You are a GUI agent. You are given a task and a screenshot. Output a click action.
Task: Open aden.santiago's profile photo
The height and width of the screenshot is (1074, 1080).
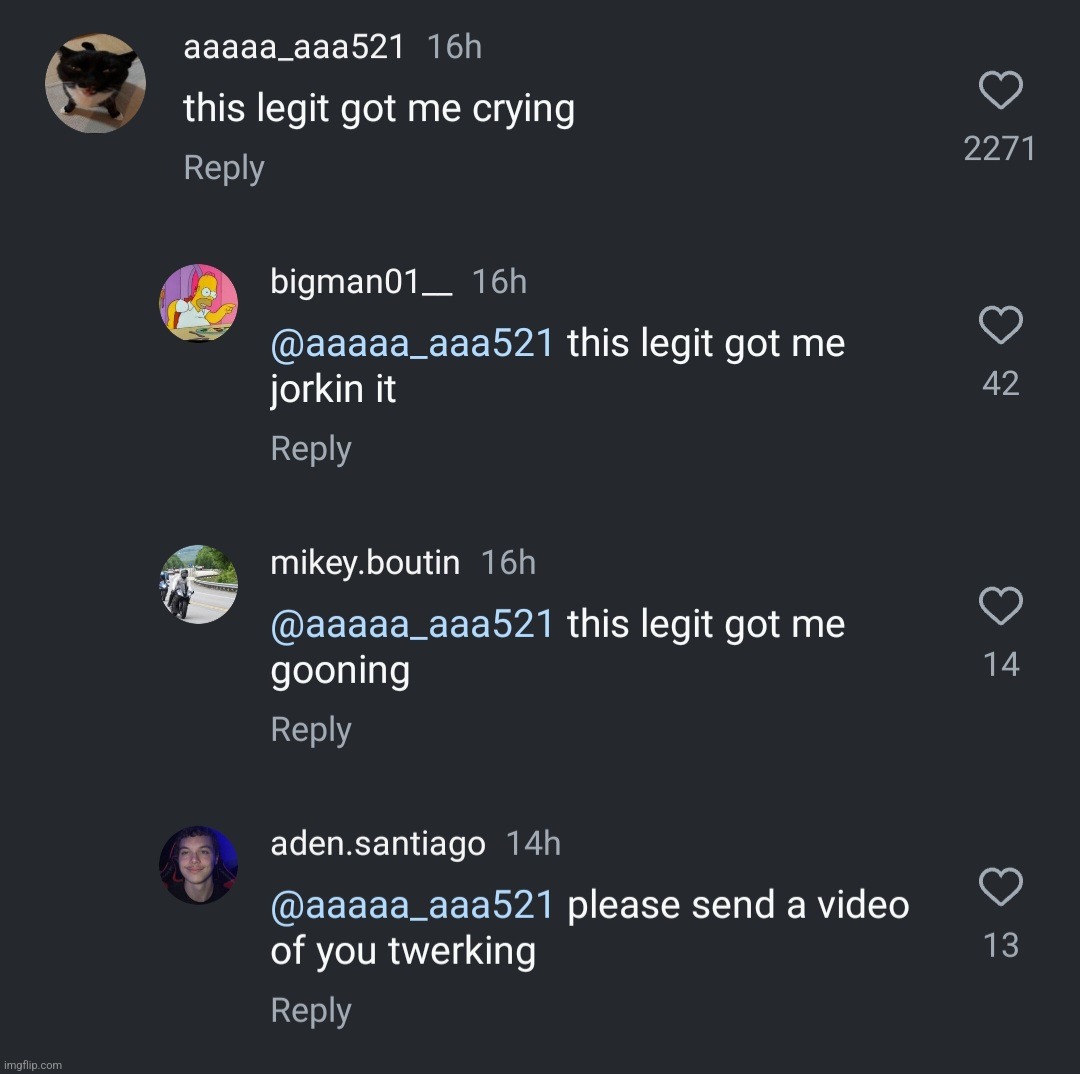click(x=199, y=865)
